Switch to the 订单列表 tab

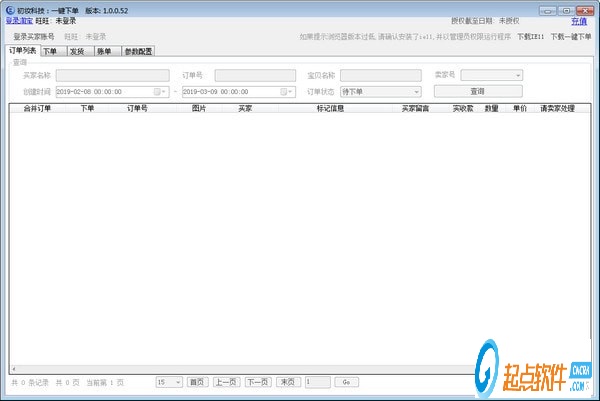tap(23, 51)
